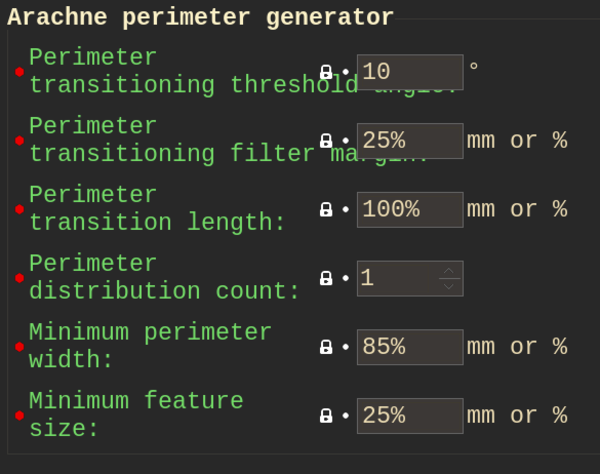Click the reset dot beside distribution count spinner
600x474 pixels.
(346, 278)
